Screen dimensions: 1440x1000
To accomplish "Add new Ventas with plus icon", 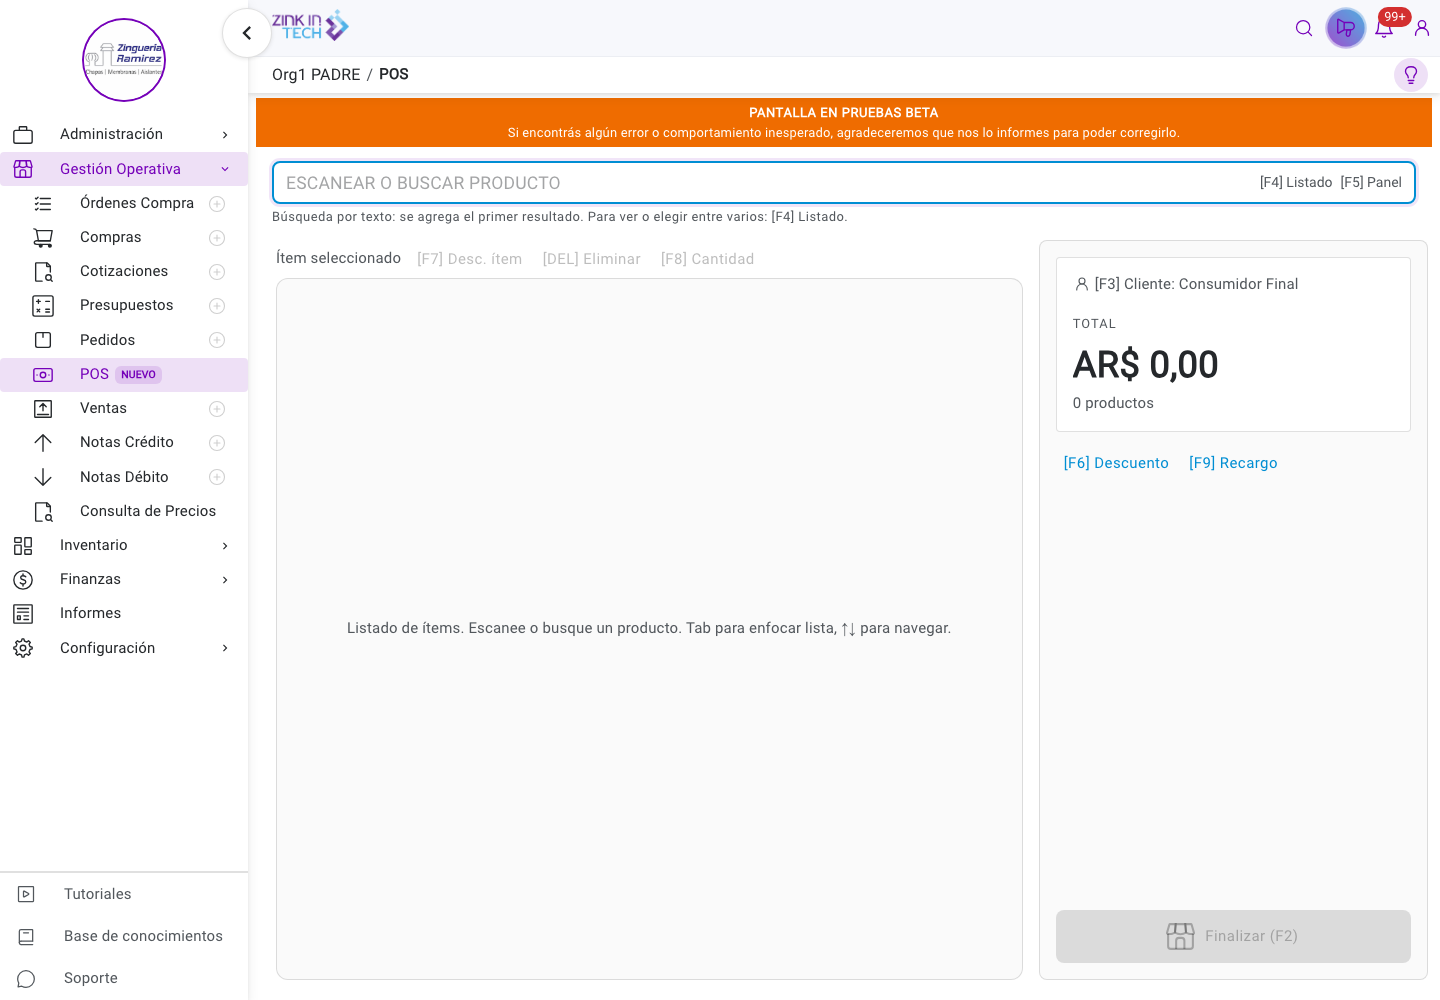I will 217,409.
